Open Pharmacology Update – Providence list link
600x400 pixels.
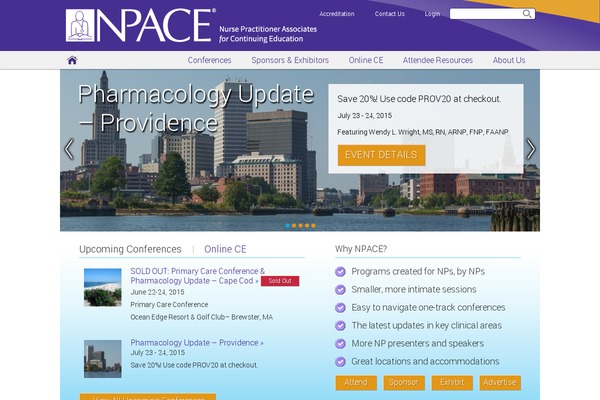click(x=197, y=343)
